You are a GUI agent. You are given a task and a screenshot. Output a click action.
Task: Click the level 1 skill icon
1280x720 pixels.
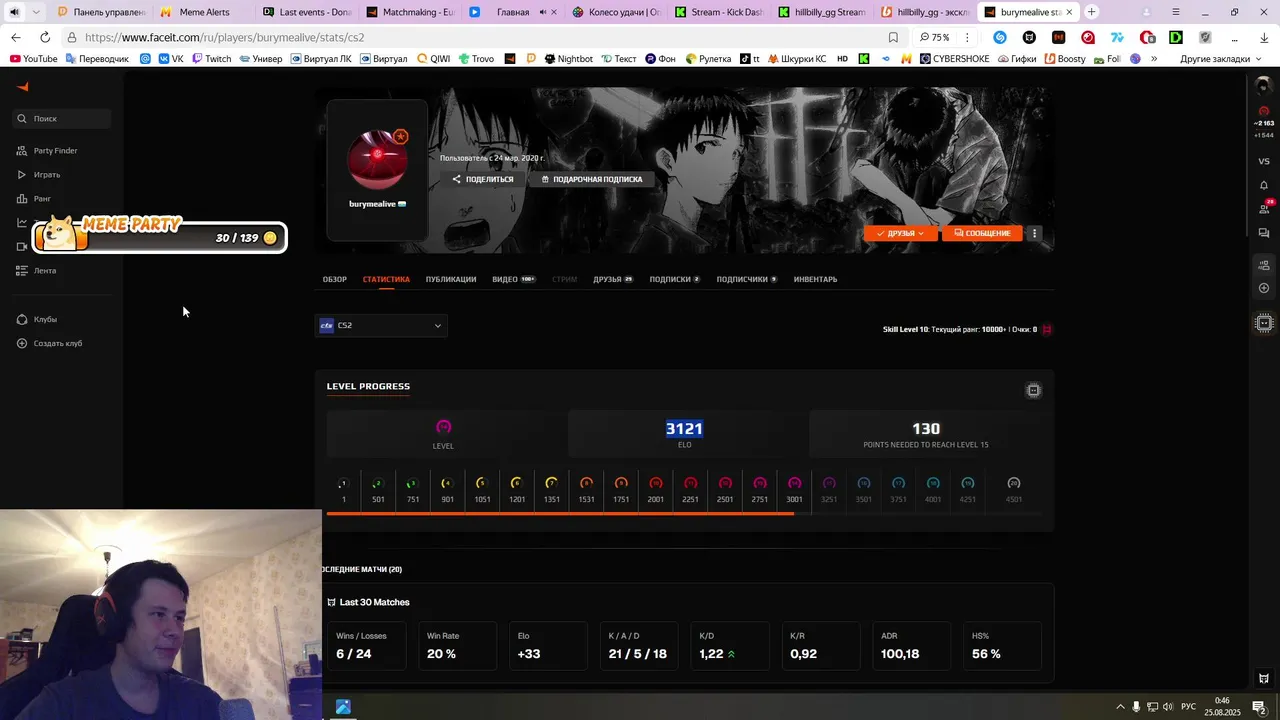[x=343, y=484]
